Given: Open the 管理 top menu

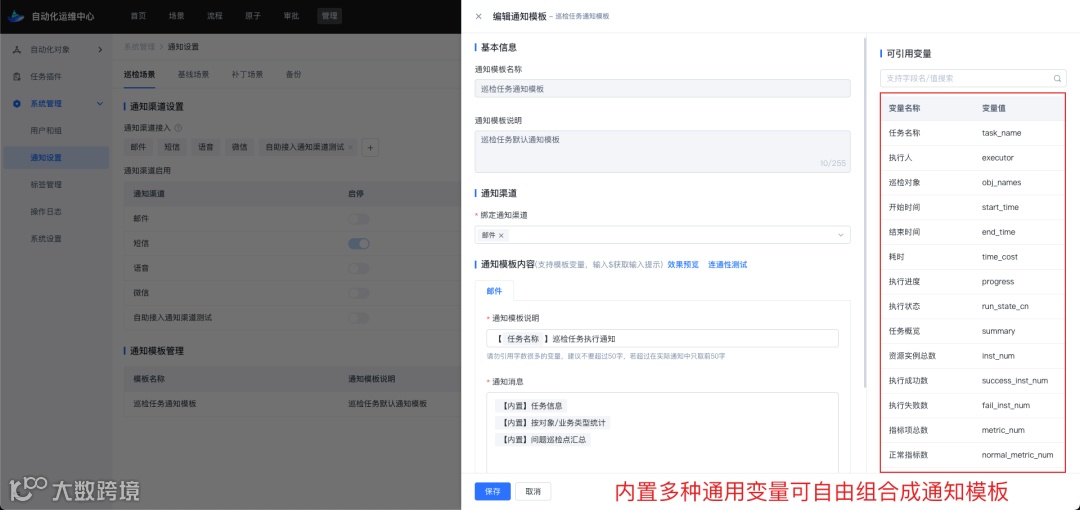Looking at the screenshot, I should tap(329, 16).
